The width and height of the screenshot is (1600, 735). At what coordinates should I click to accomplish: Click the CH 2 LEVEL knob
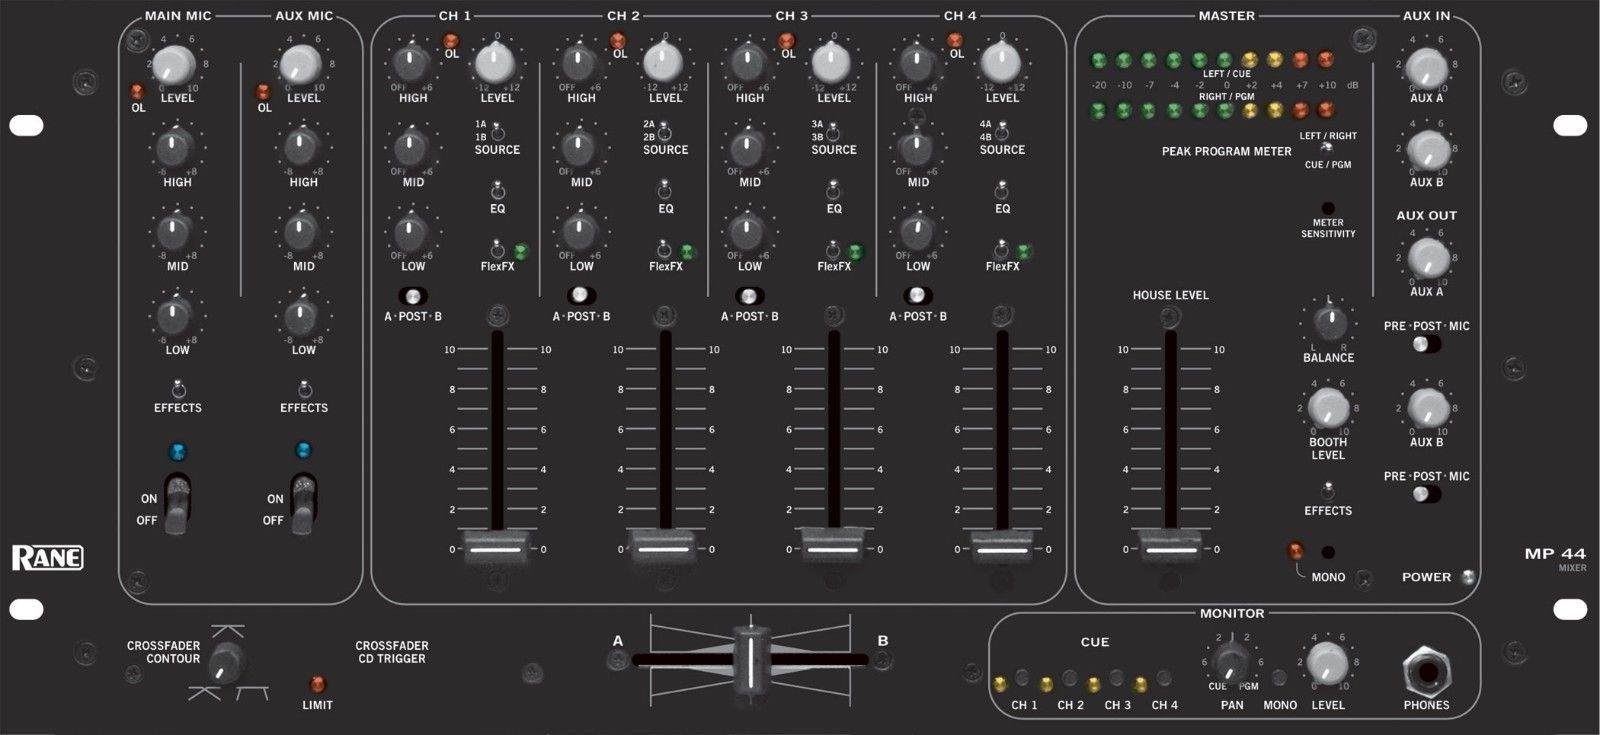coord(663,64)
